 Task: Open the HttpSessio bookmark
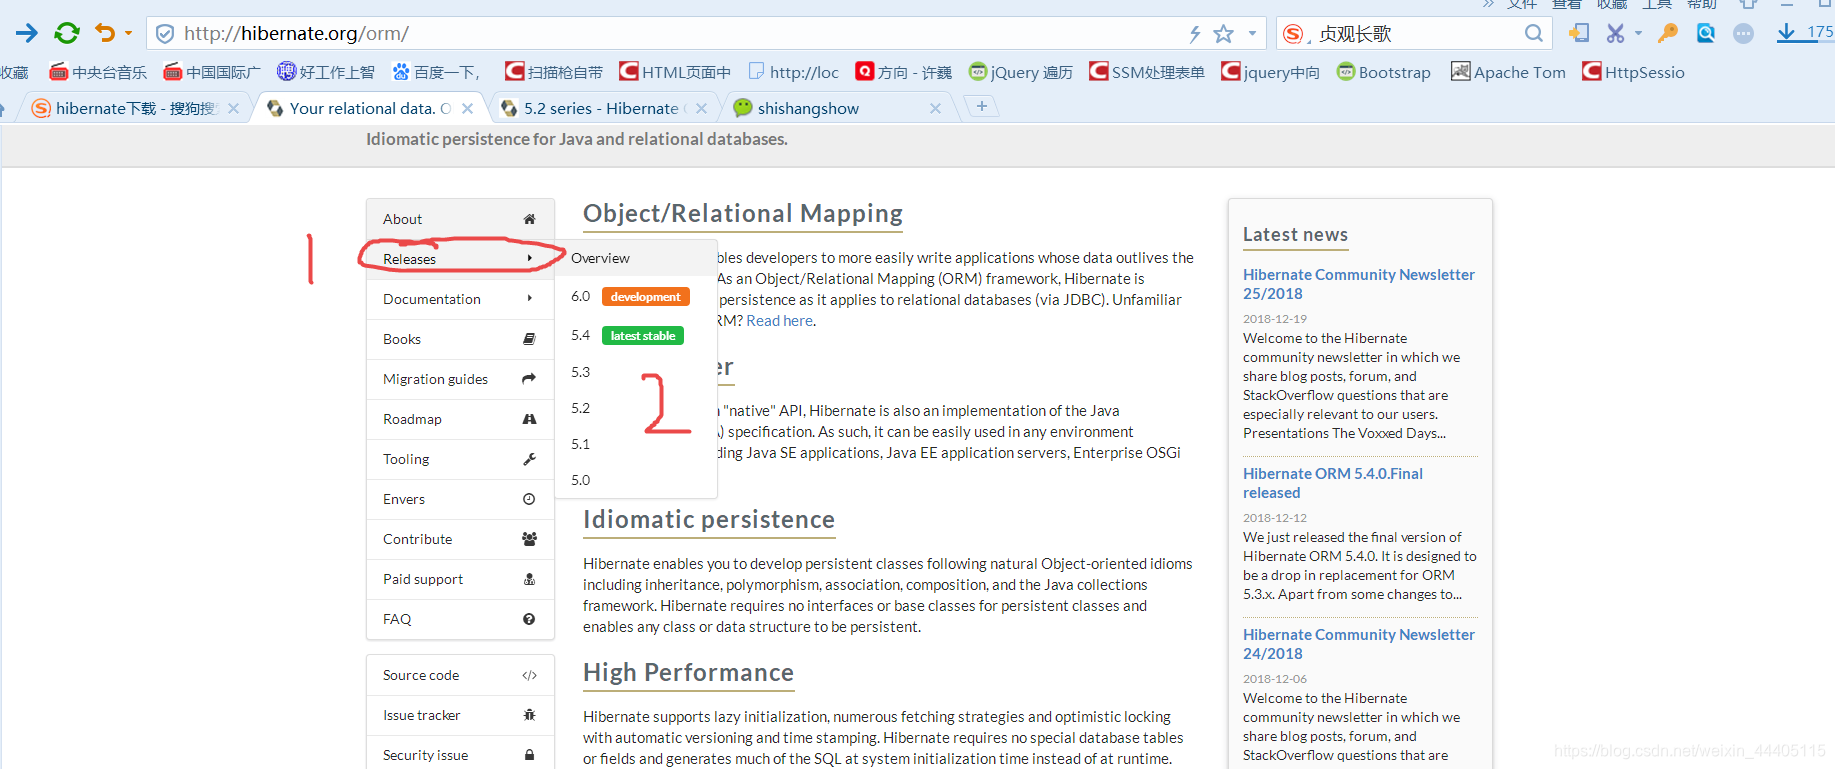point(1633,72)
